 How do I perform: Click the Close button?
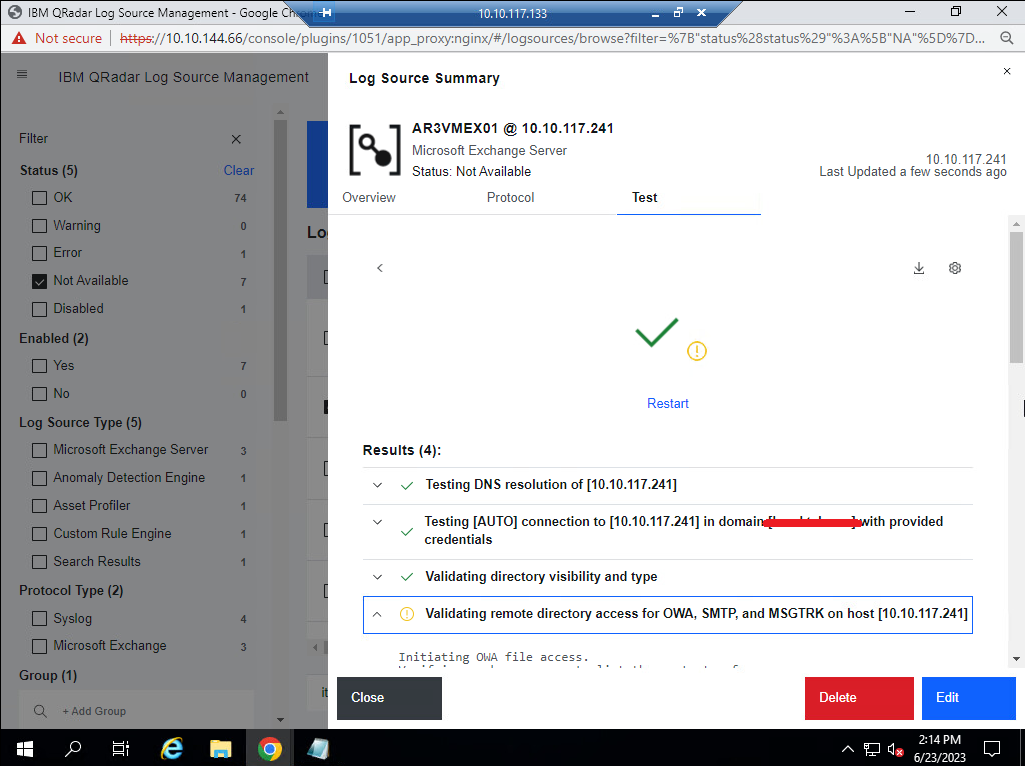coord(389,698)
